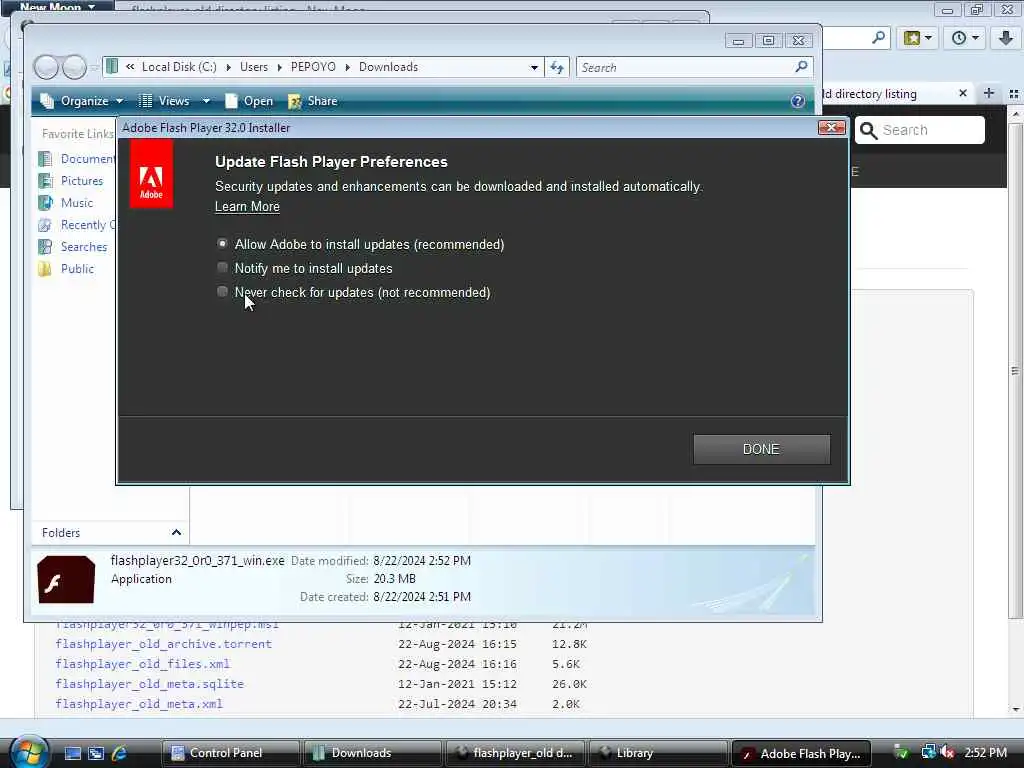Select Users in the address breadcrumb
1024x768 pixels.
[253, 67]
